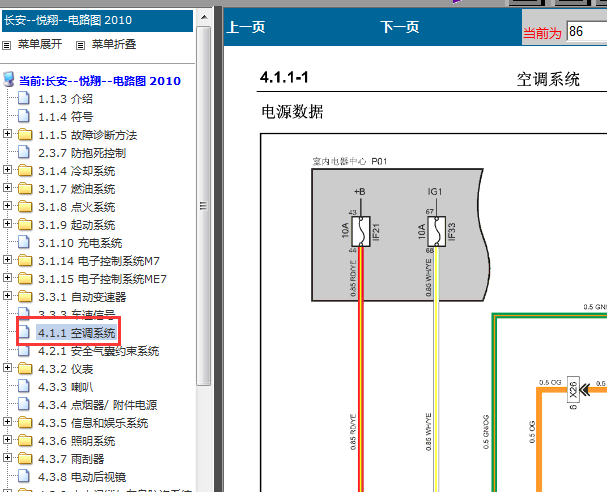Open 1.1.3 介绍 page
Screen dimensions: 607x492
point(65,99)
